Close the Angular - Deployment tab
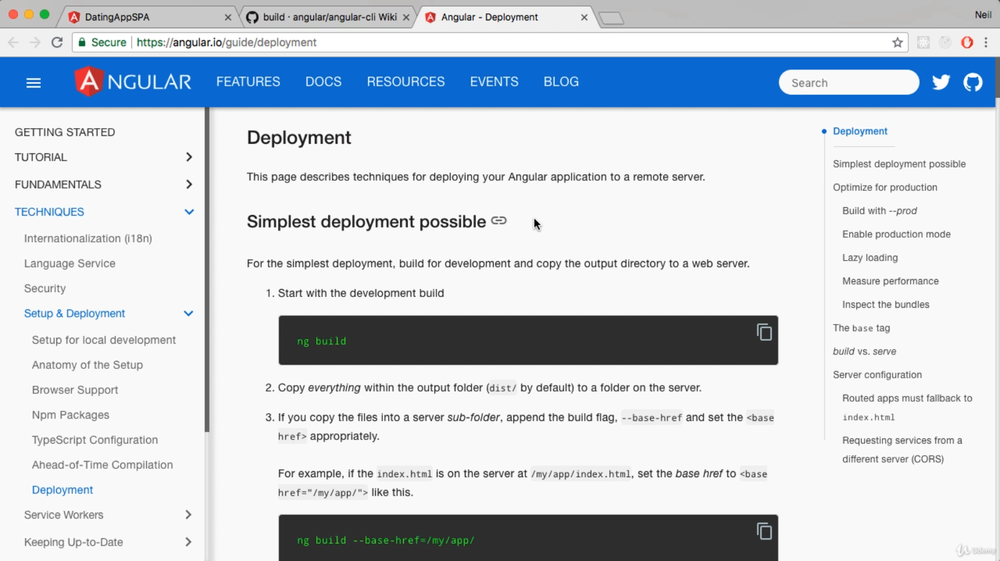Screen dimensions: 1000x561 point(584,17)
